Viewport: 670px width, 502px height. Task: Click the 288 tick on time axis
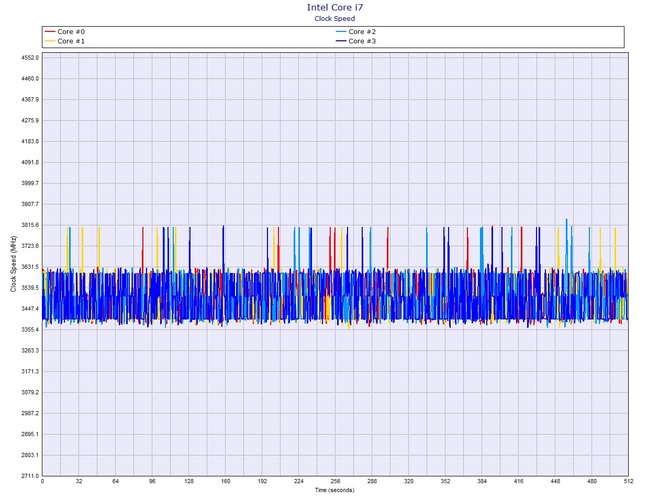tap(372, 481)
